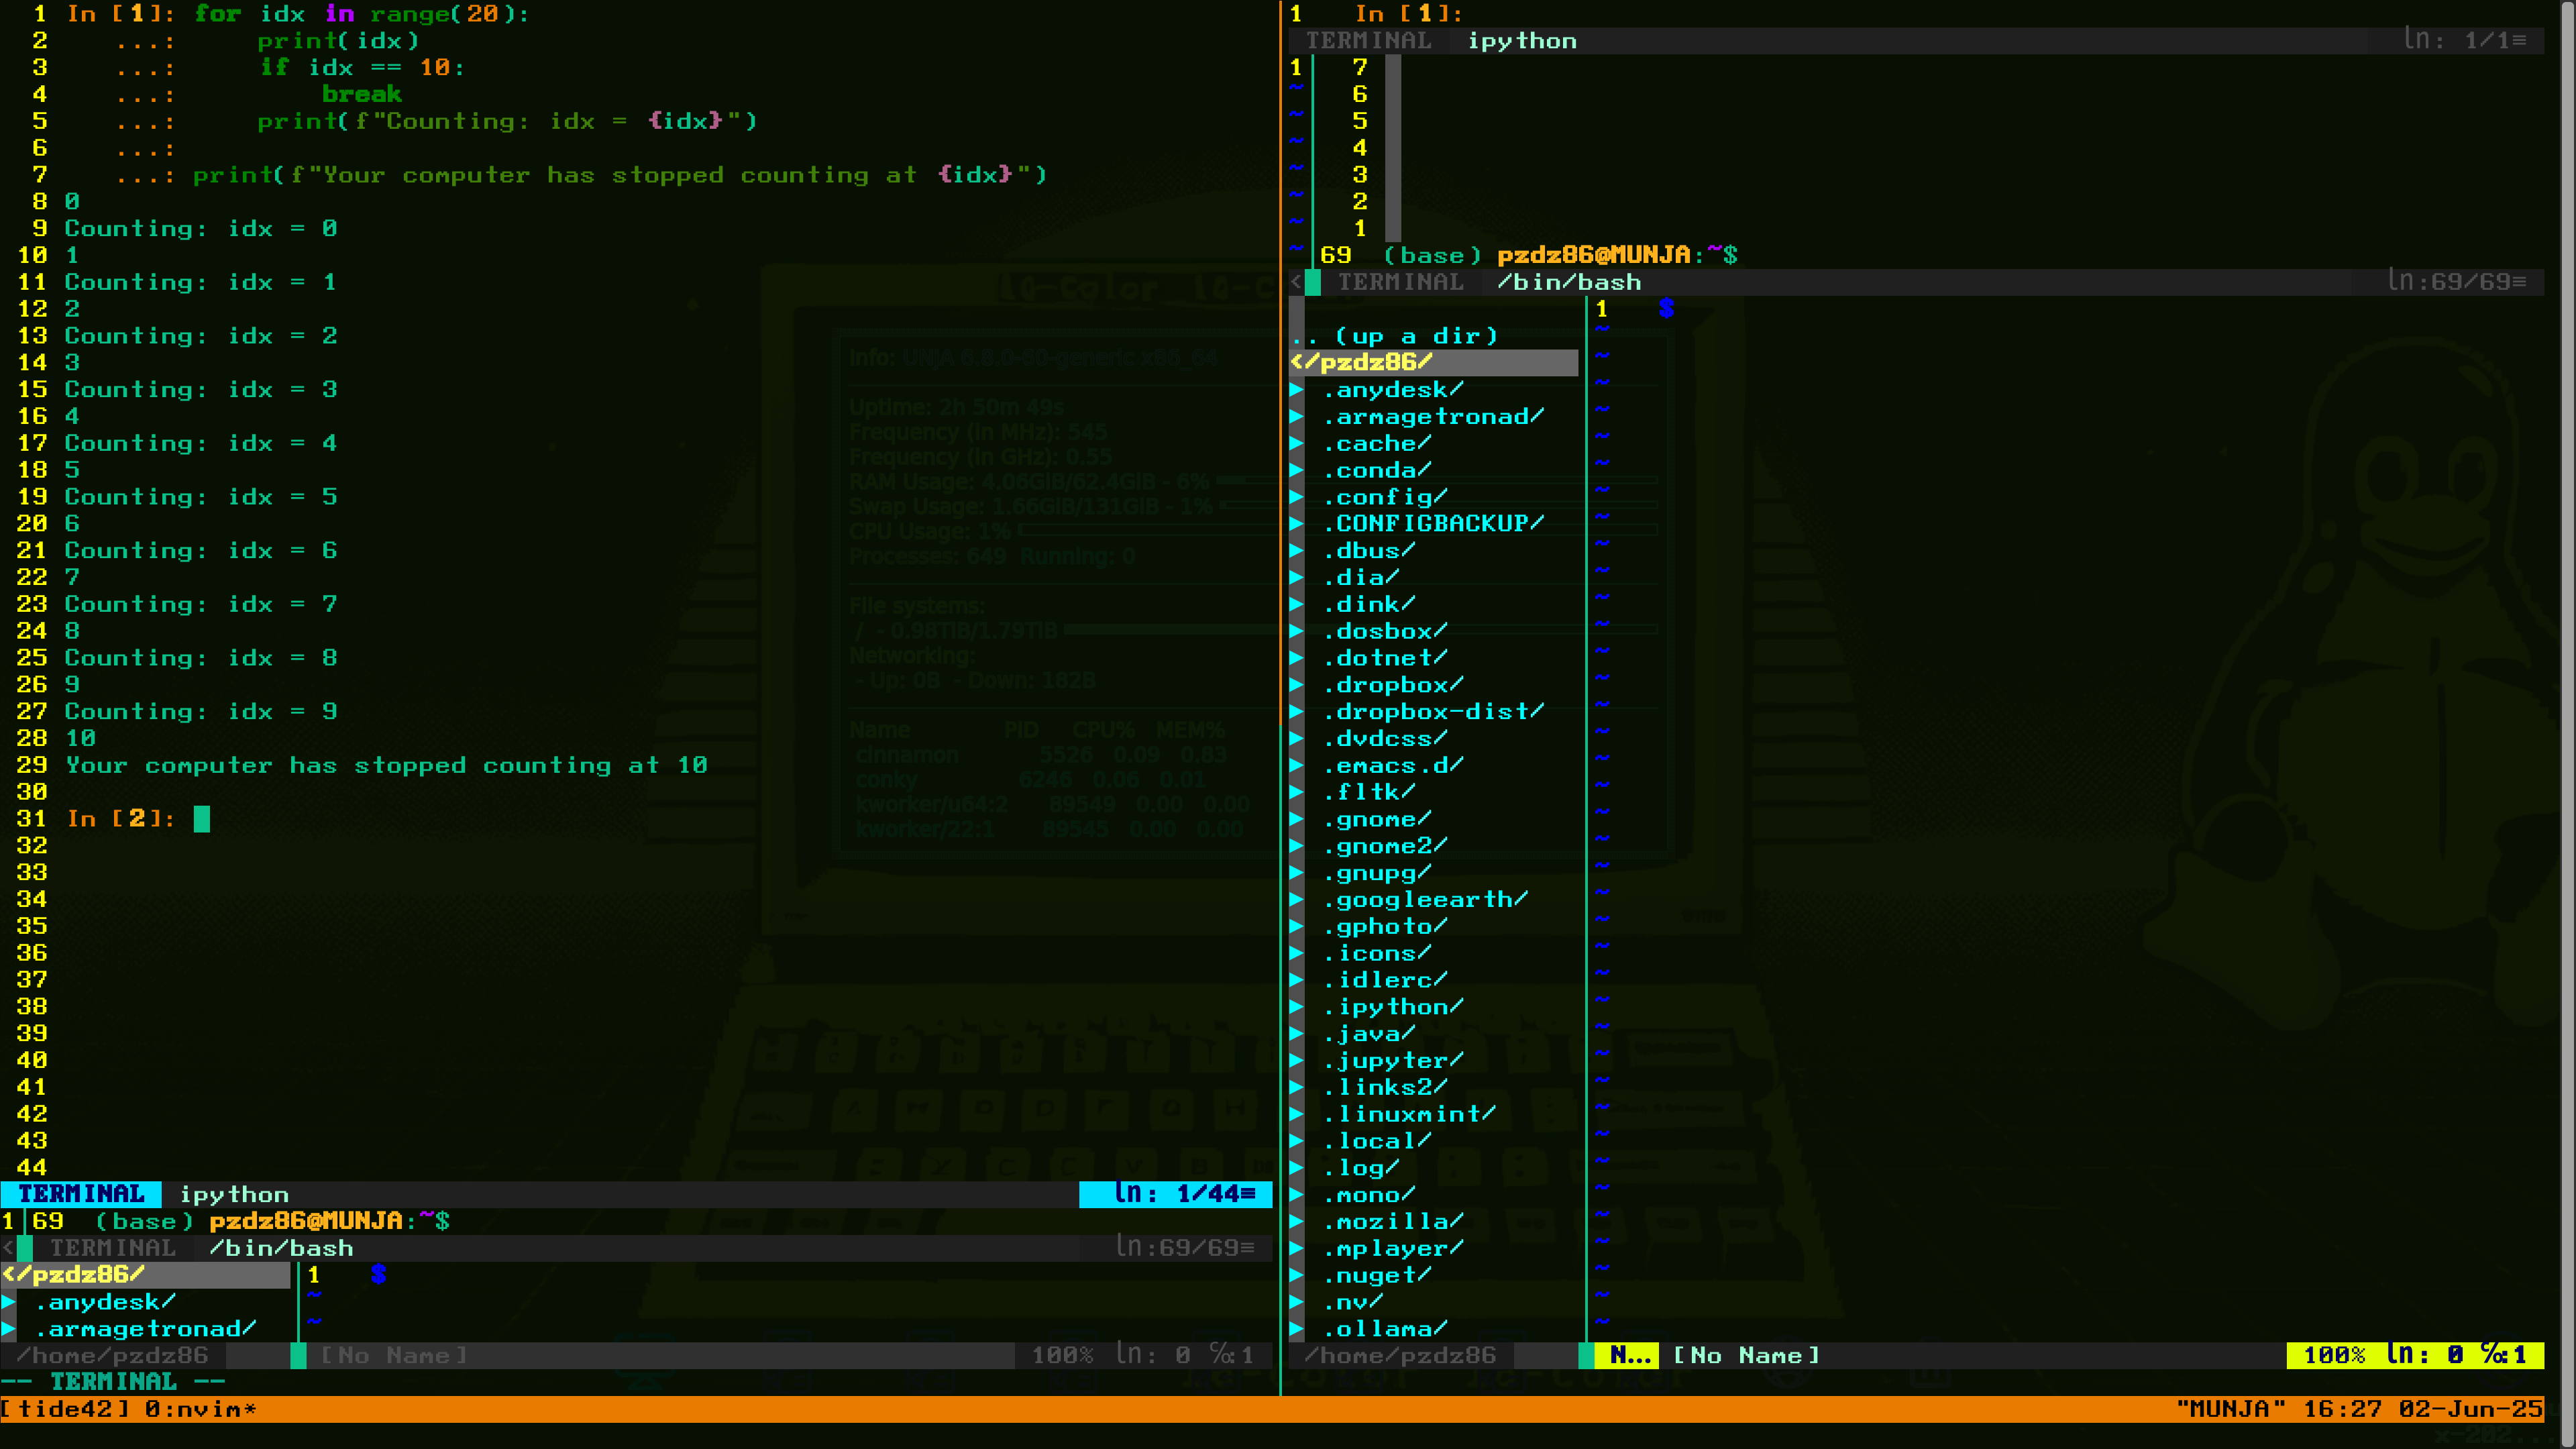Viewport: 2576px width, 1449px height.
Task: Expand the .ipython/ directory arrow
Action: pos(1297,1007)
